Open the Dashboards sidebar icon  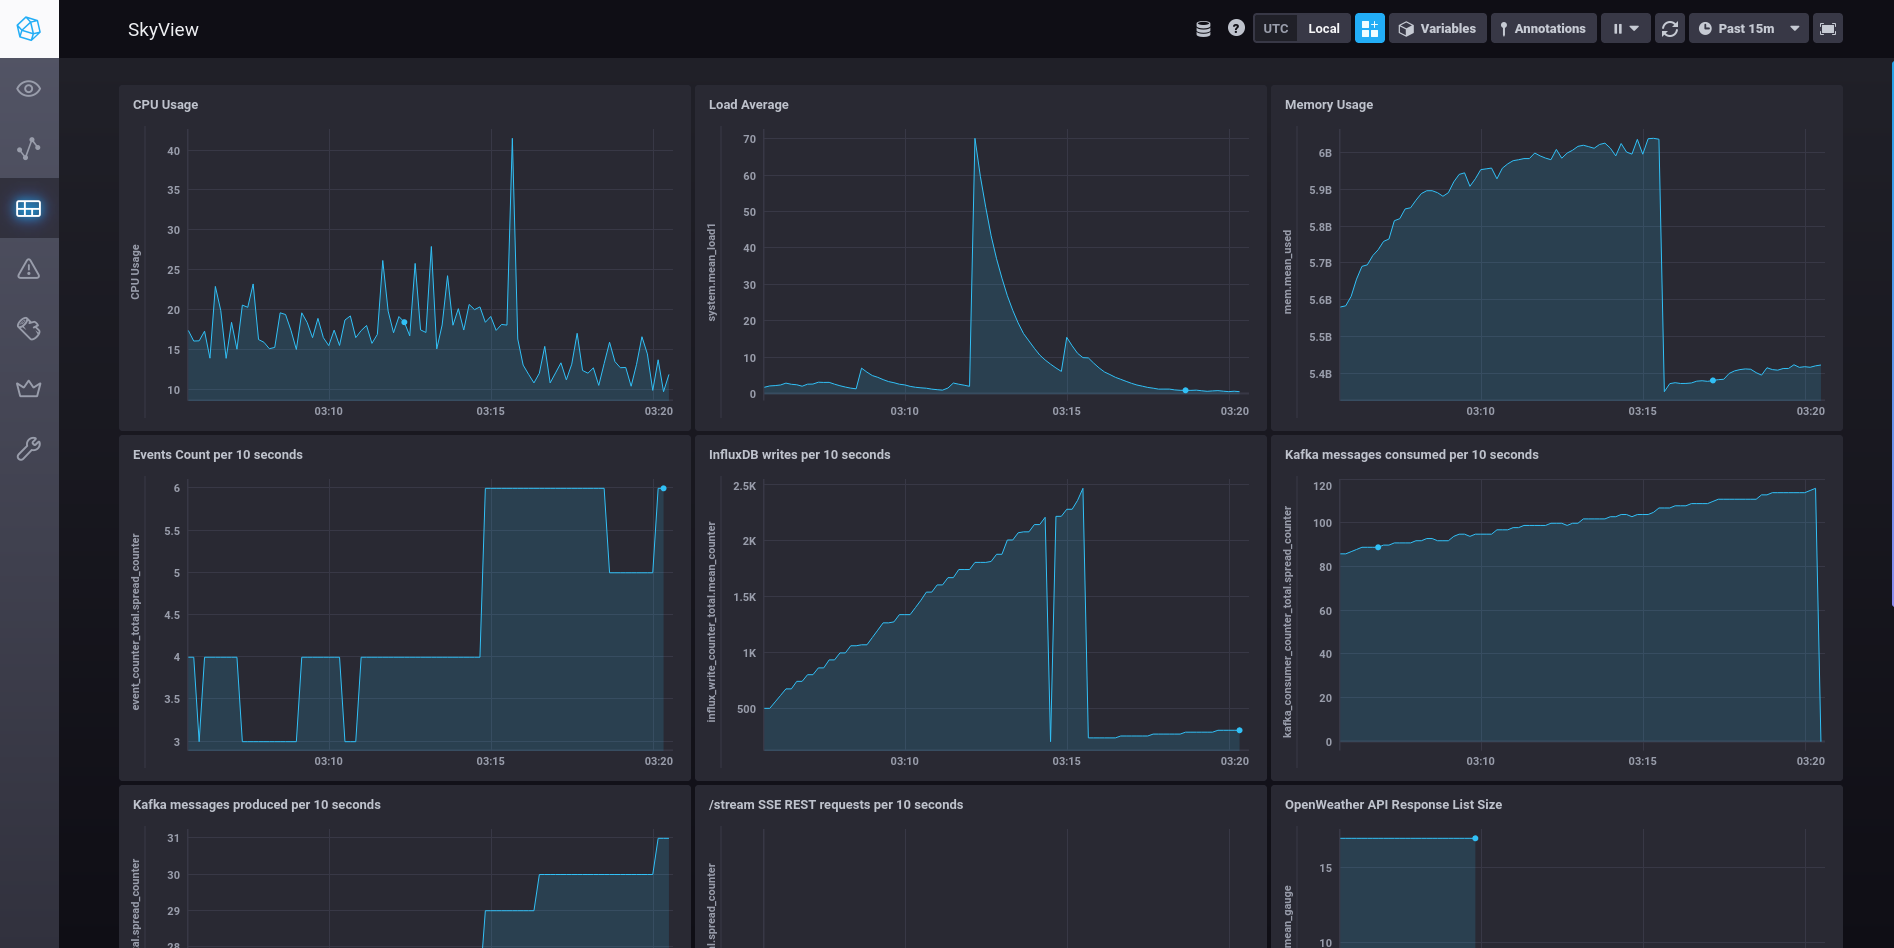(29, 209)
